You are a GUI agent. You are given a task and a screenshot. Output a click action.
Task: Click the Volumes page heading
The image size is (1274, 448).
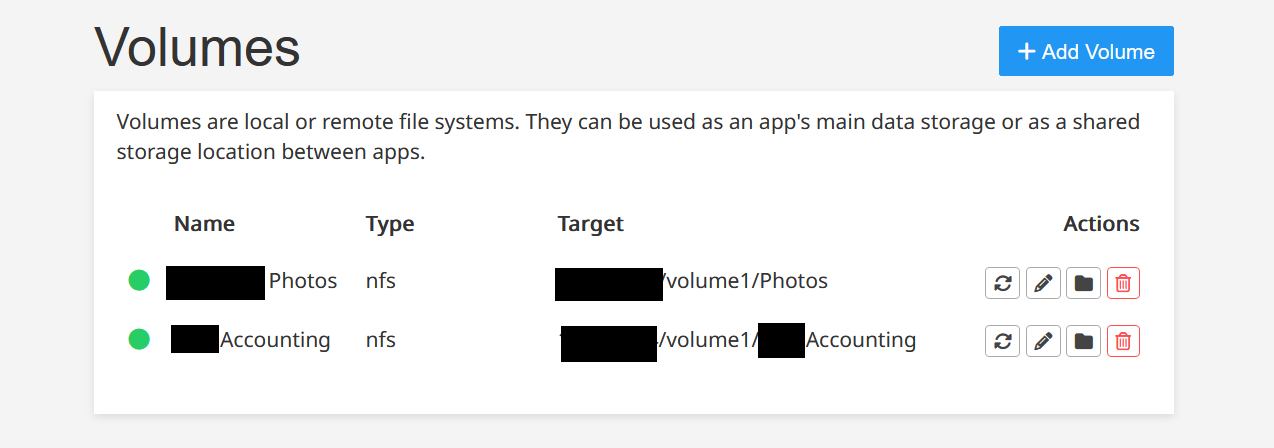(x=197, y=47)
